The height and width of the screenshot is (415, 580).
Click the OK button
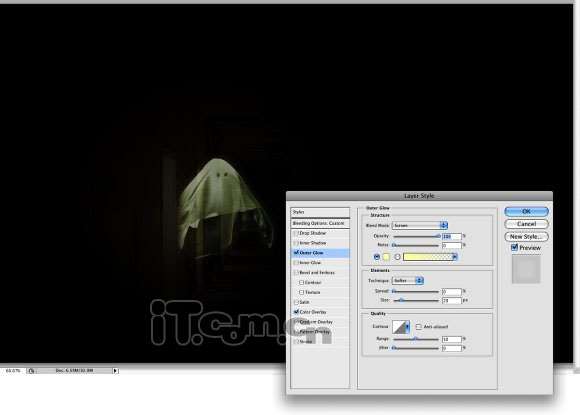526,212
